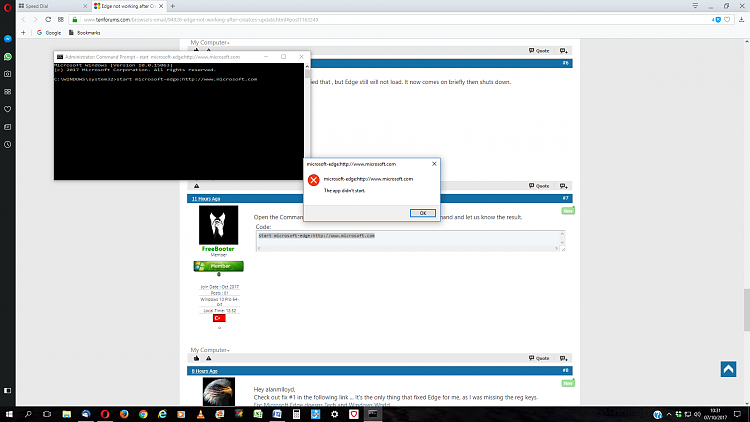Open the FreeBooter username link

(x=218, y=249)
